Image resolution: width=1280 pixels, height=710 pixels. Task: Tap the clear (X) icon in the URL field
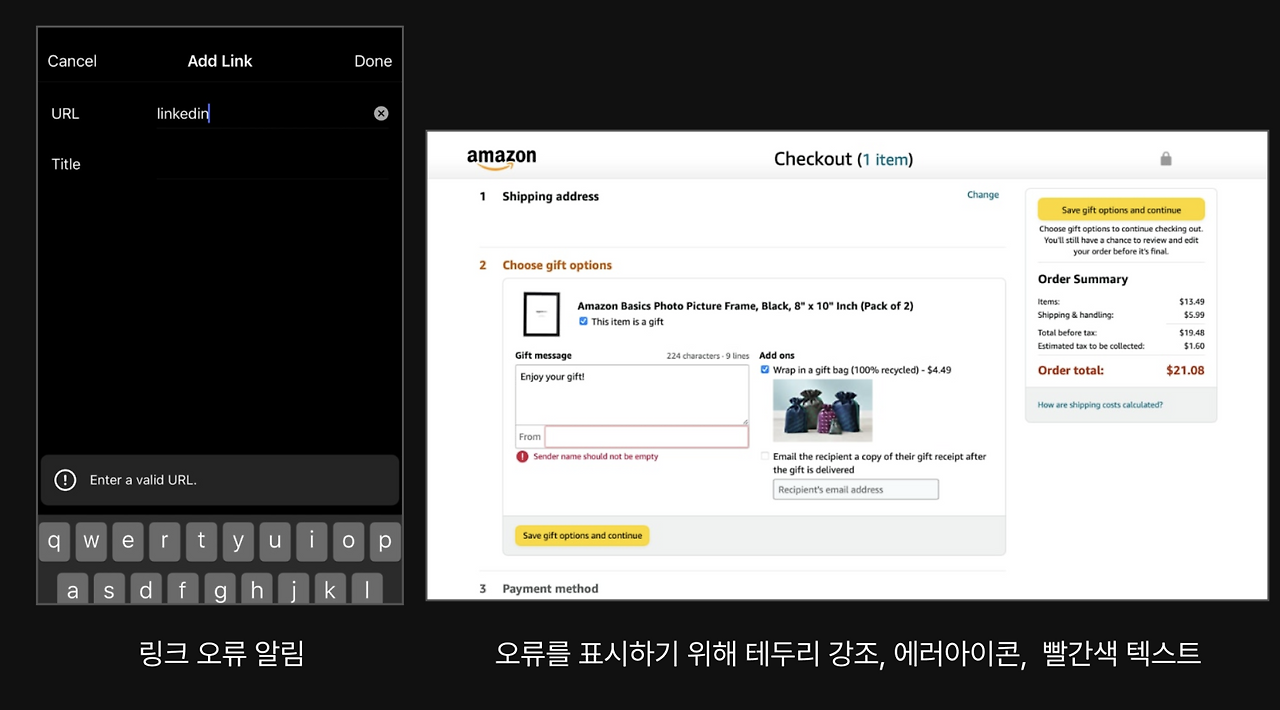tap(381, 112)
